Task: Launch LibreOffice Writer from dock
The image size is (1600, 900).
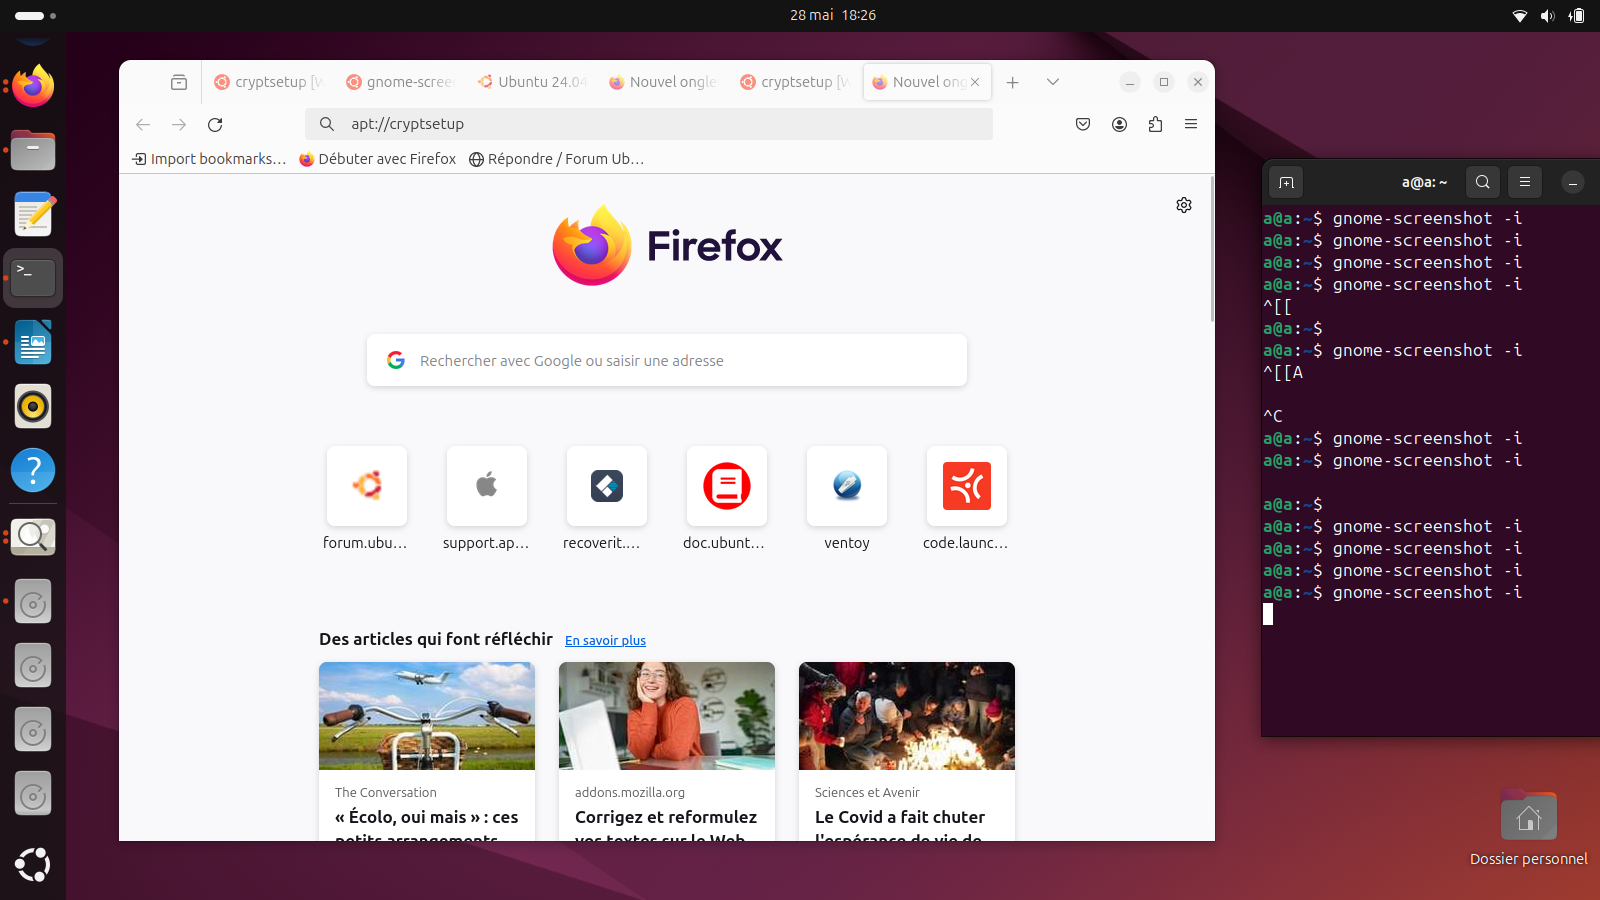Action: 33,342
